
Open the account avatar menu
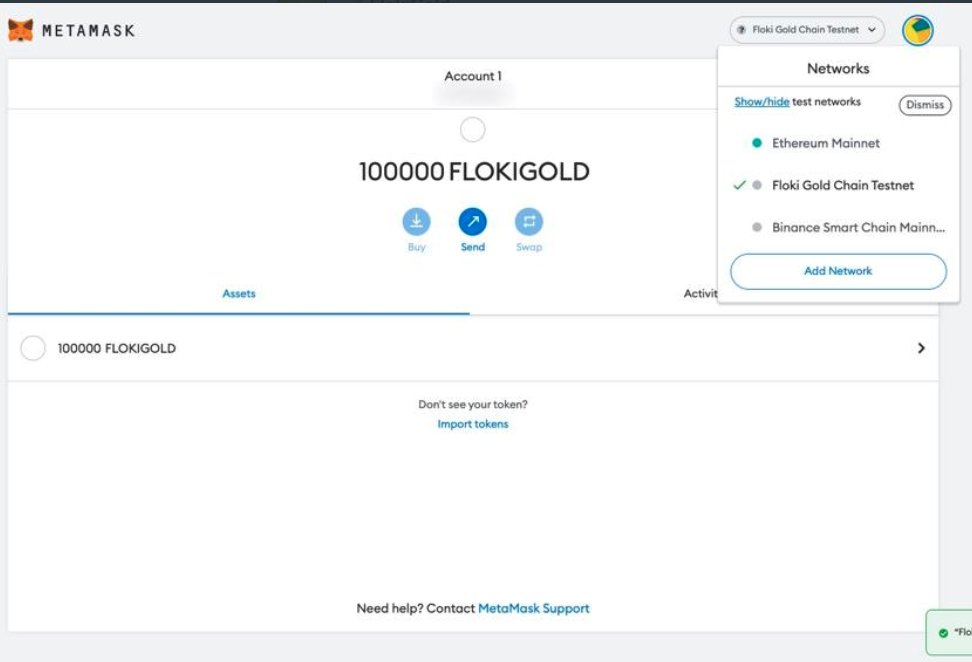click(x=917, y=30)
